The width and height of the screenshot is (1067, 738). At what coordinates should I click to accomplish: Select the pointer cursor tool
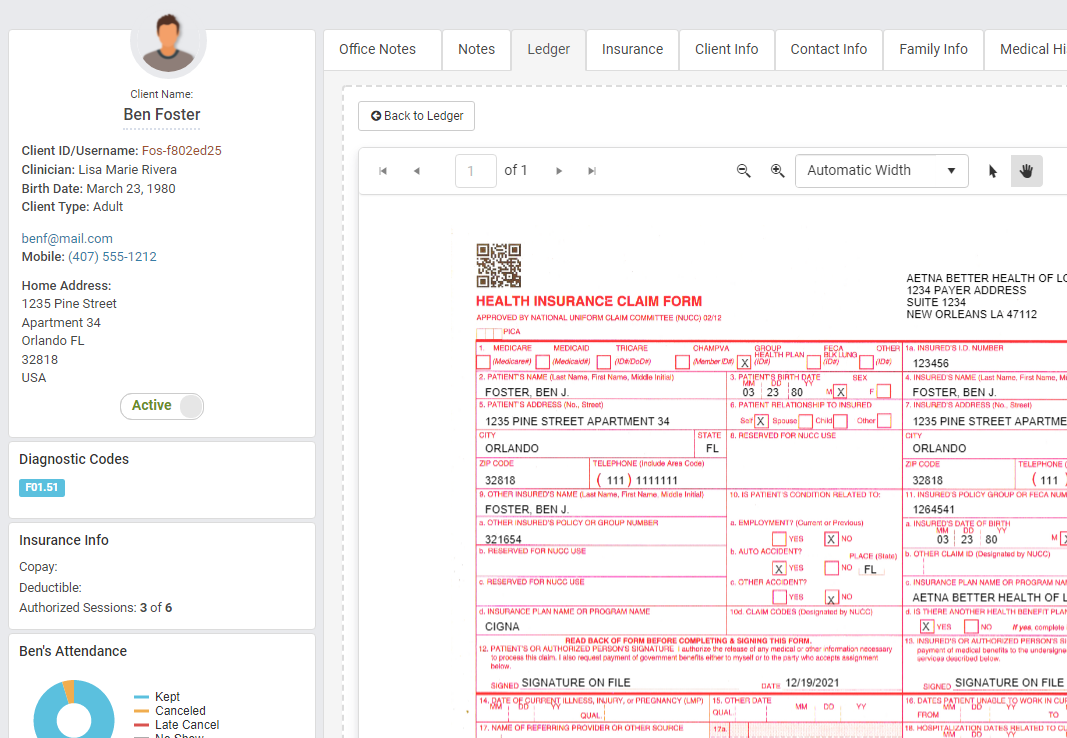(993, 171)
